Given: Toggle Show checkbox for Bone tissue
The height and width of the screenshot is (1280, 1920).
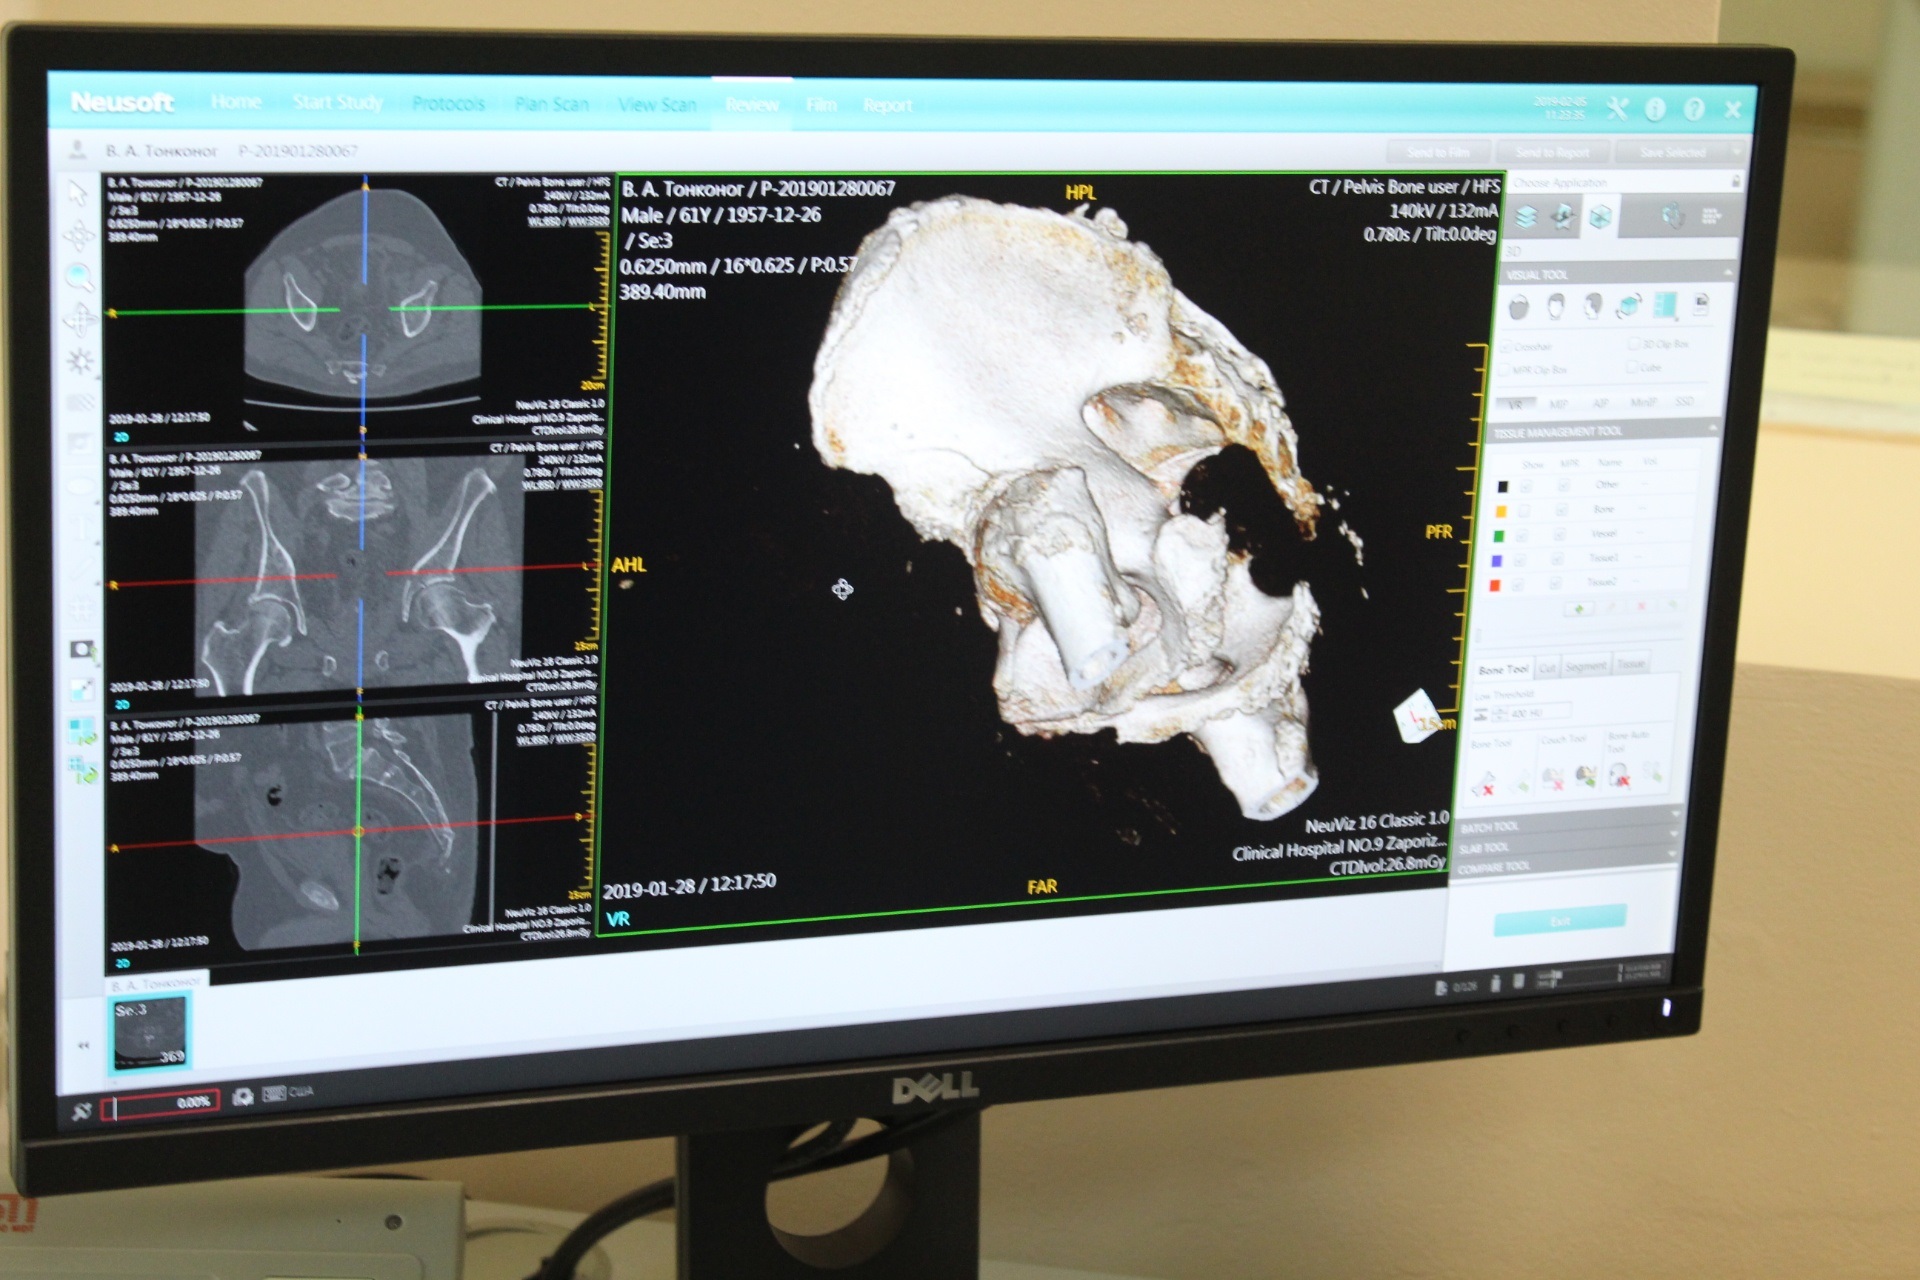Looking at the screenshot, I should [1525, 511].
